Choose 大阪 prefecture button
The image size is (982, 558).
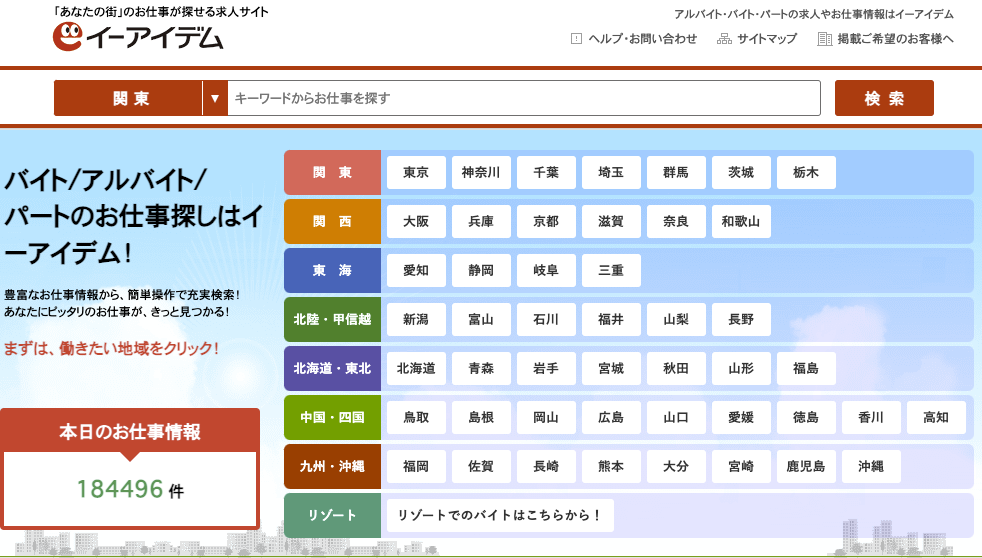point(416,221)
